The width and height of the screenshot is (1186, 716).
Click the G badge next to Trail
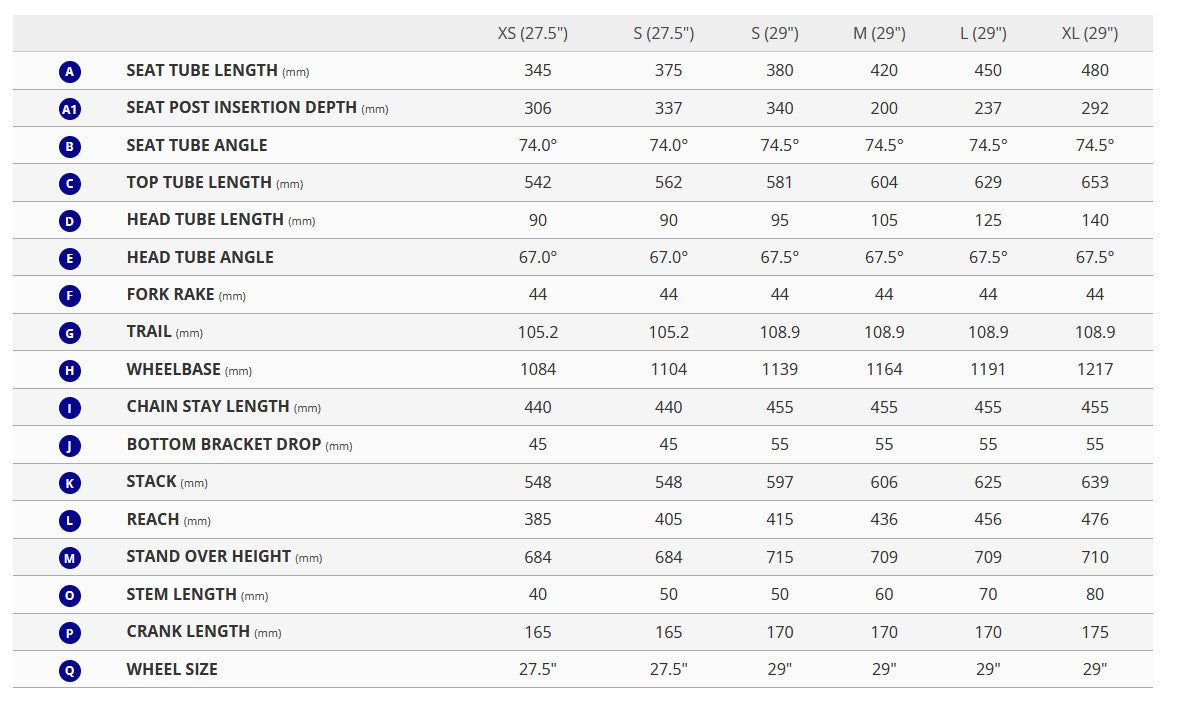click(69, 333)
